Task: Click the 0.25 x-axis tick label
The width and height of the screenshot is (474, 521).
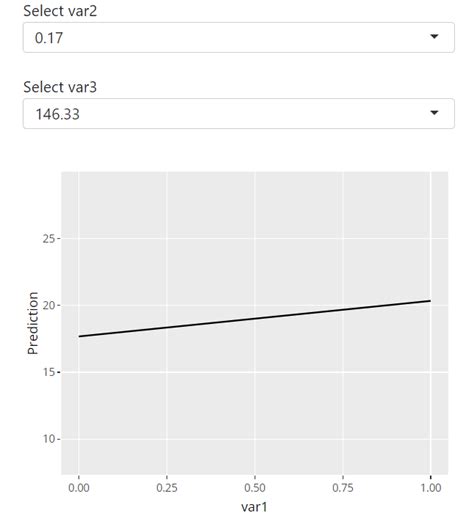Action: coord(167,488)
